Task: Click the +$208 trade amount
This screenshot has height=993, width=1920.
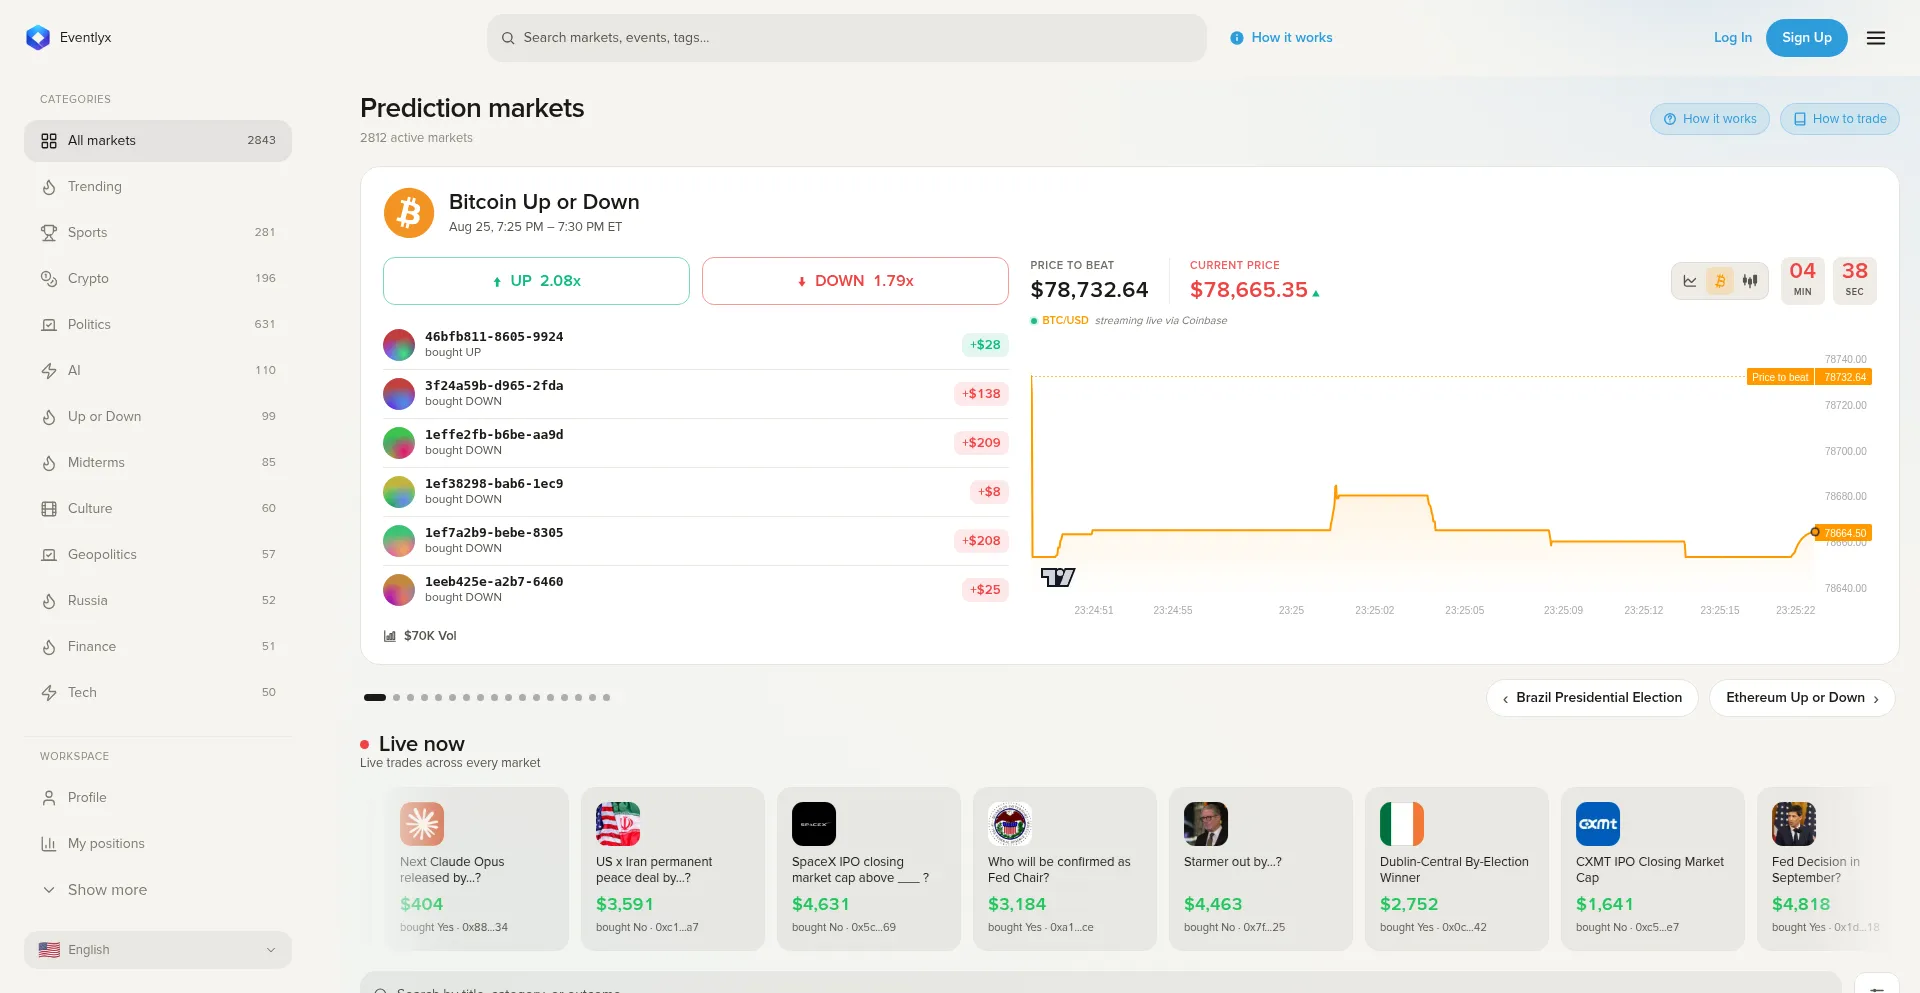Action: point(981,541)
